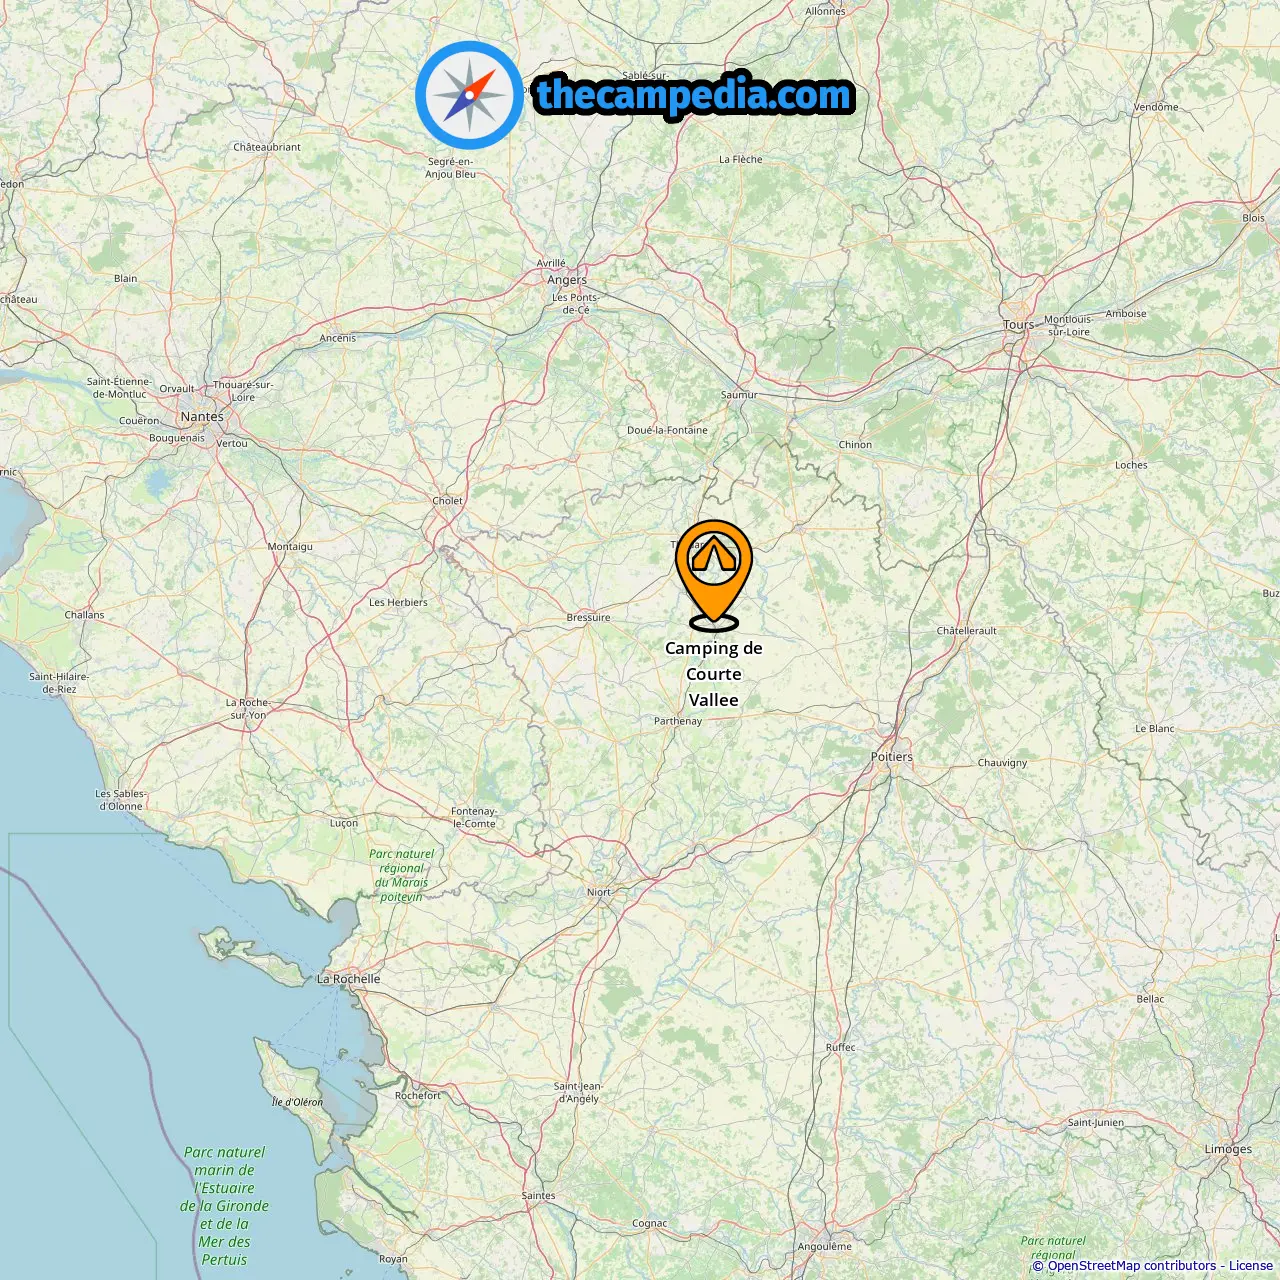The height and width of the screenshot is (1280, 1280).
Task: Click the La Rochelle city label
Action: [348, 979]
